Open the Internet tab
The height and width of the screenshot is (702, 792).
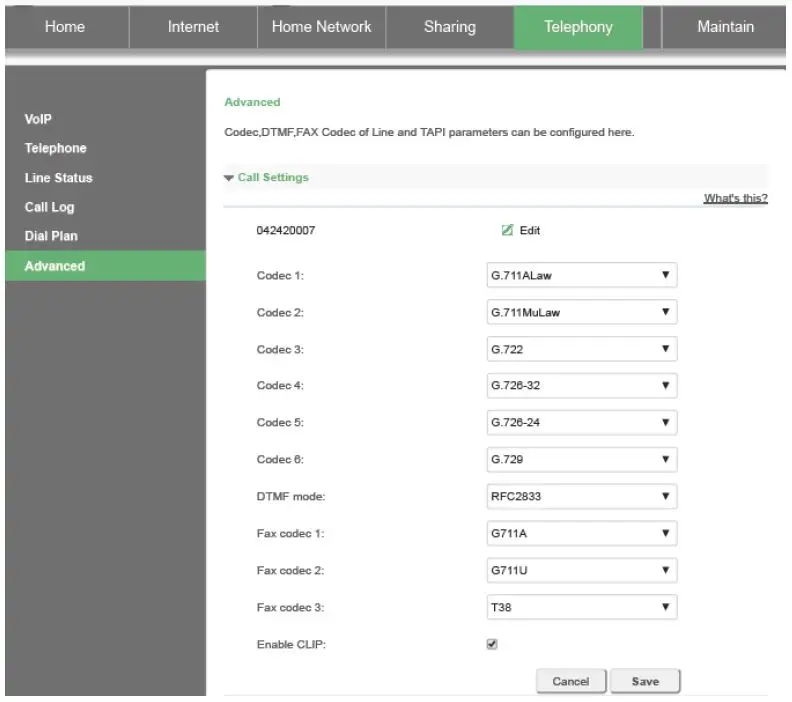pos(193,27)
